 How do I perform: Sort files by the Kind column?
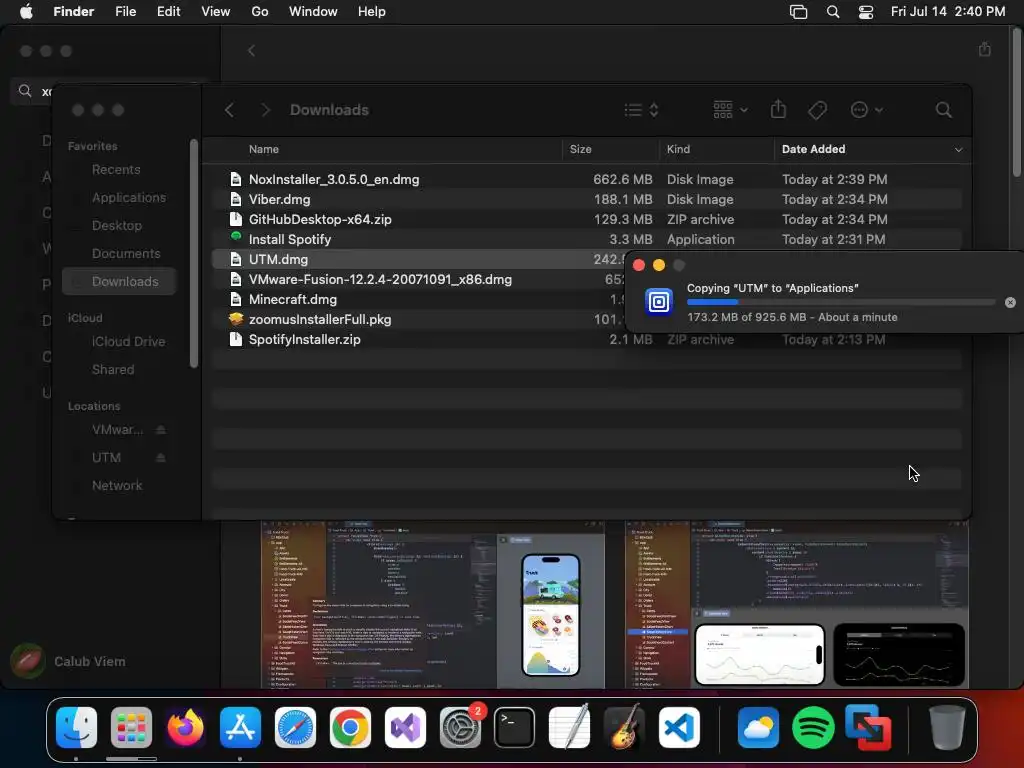[678, 150]
